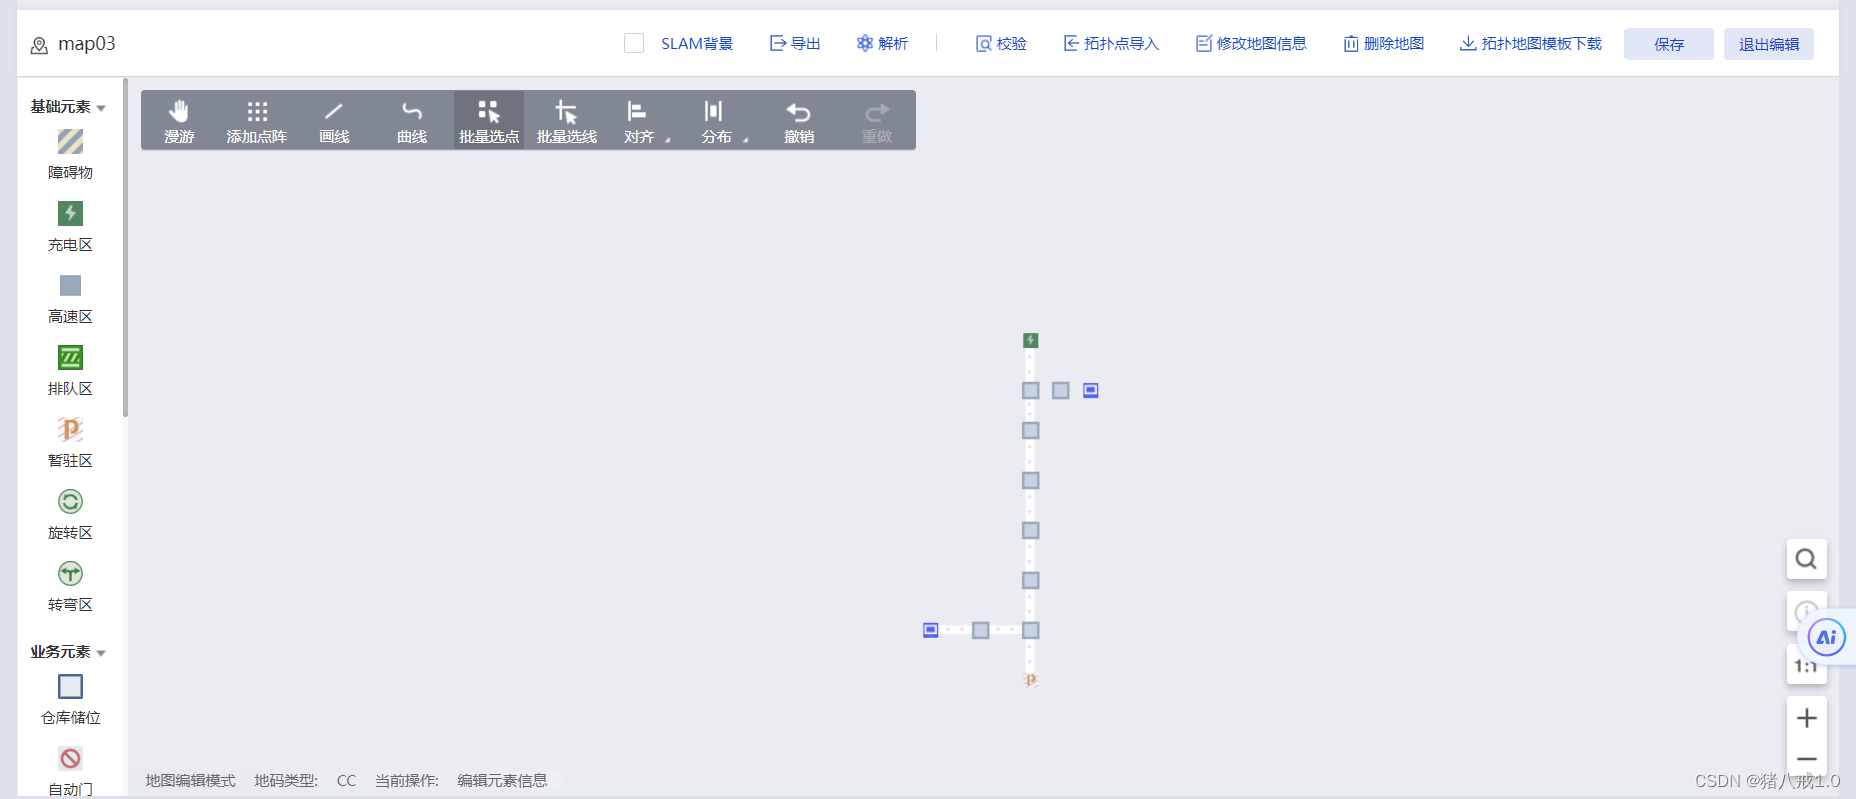This screenshot has width=1856, height=799.
Task: Enable the SLAM背景 checkbox
Action: [634, 43]
